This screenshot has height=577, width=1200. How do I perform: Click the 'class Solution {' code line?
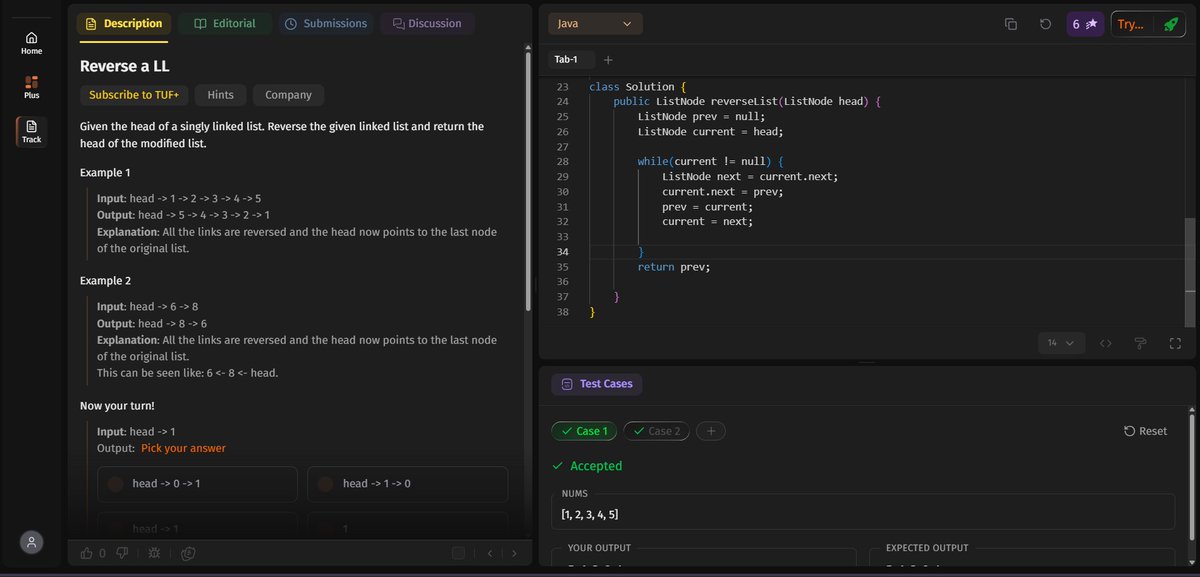(638, 87)
